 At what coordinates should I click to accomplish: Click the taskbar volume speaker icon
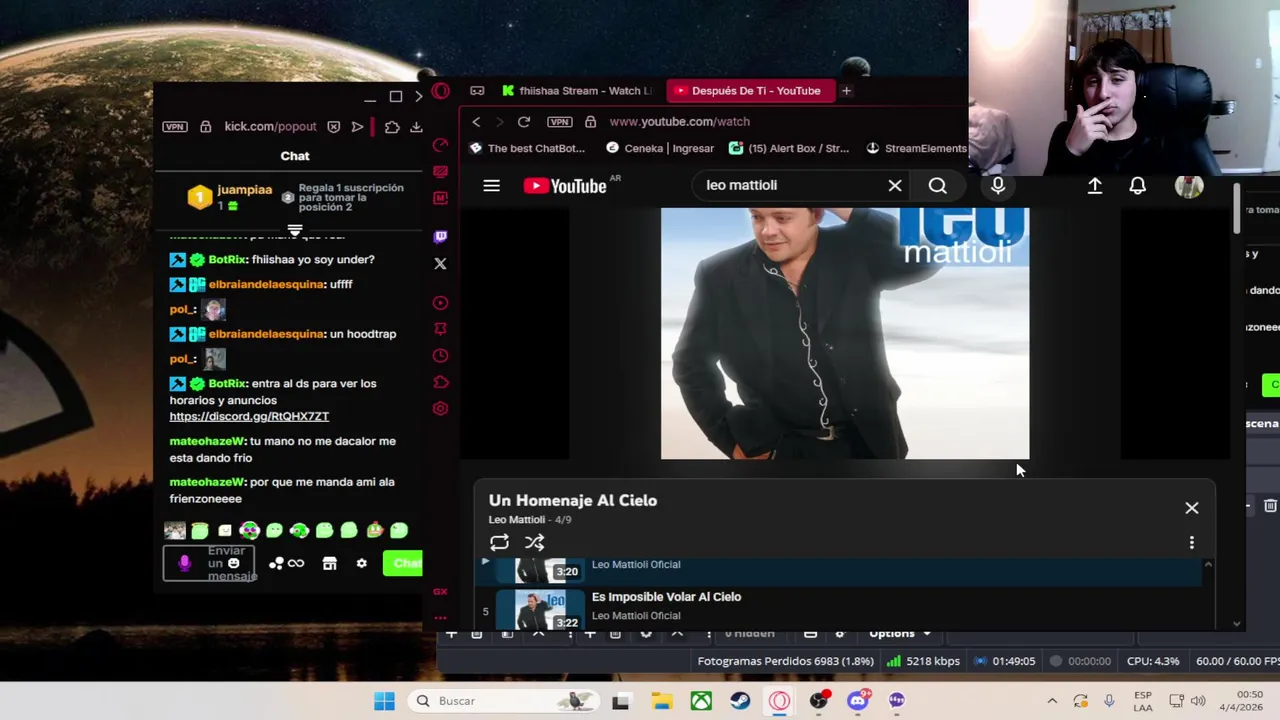1198,701
